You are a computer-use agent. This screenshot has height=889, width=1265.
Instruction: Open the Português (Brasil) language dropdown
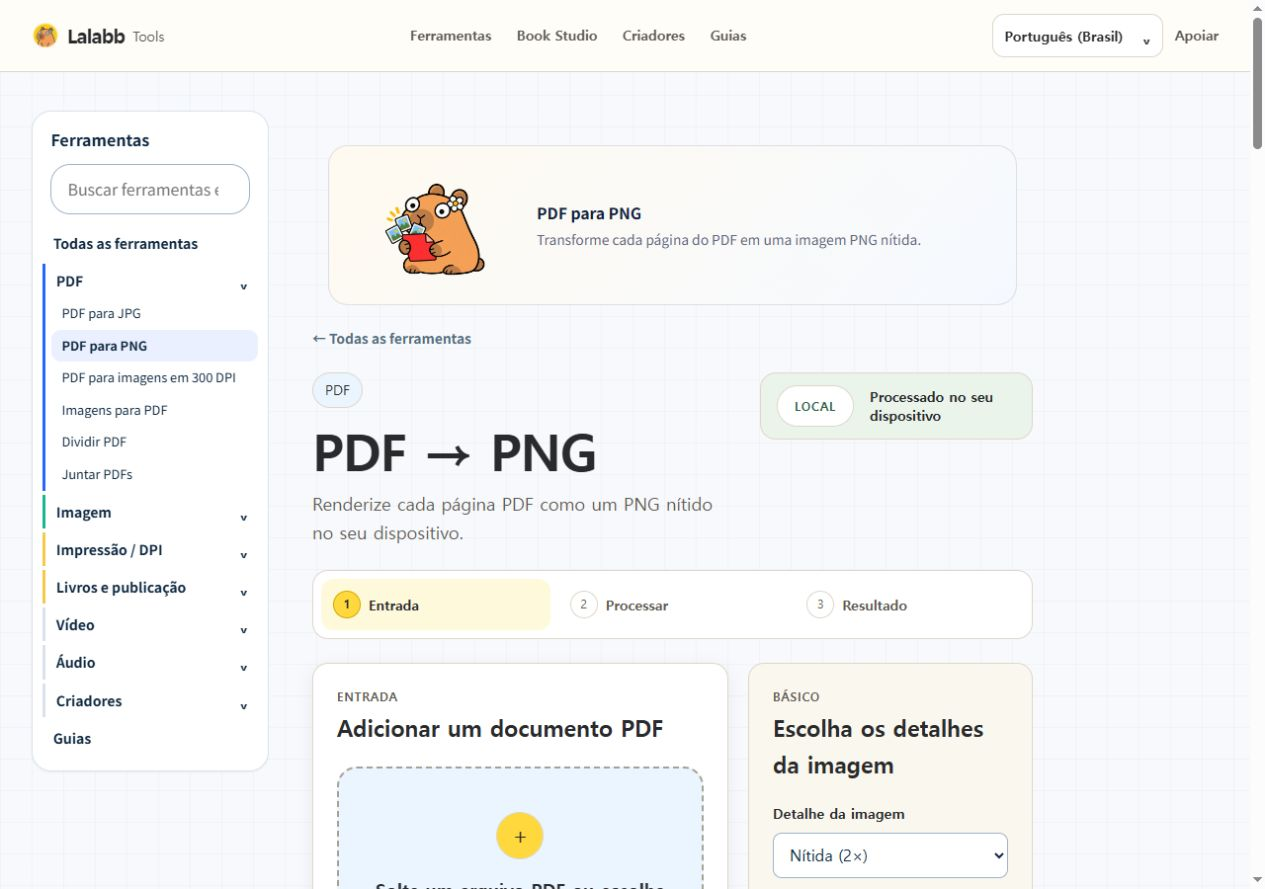1077,36
